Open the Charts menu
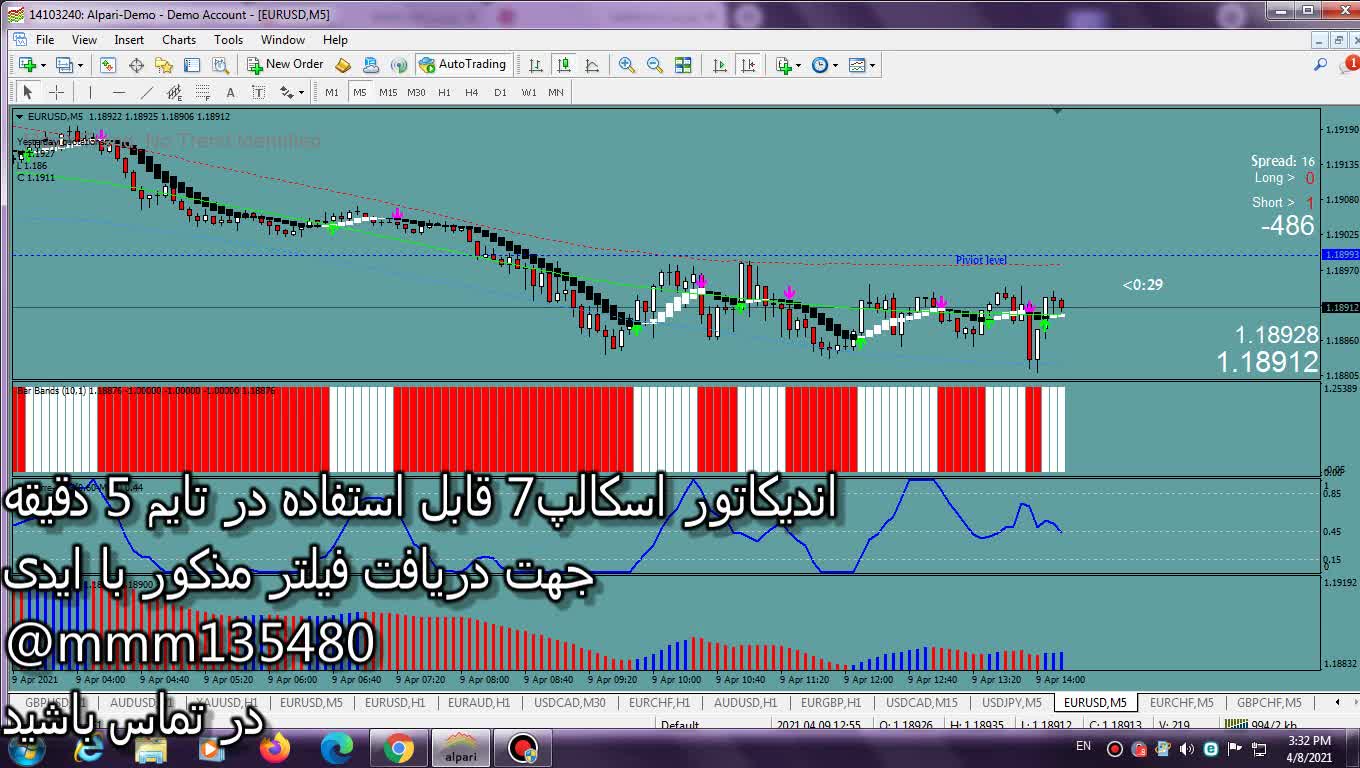This screenshot has width=1360, height=768. (x=179, y=40)
